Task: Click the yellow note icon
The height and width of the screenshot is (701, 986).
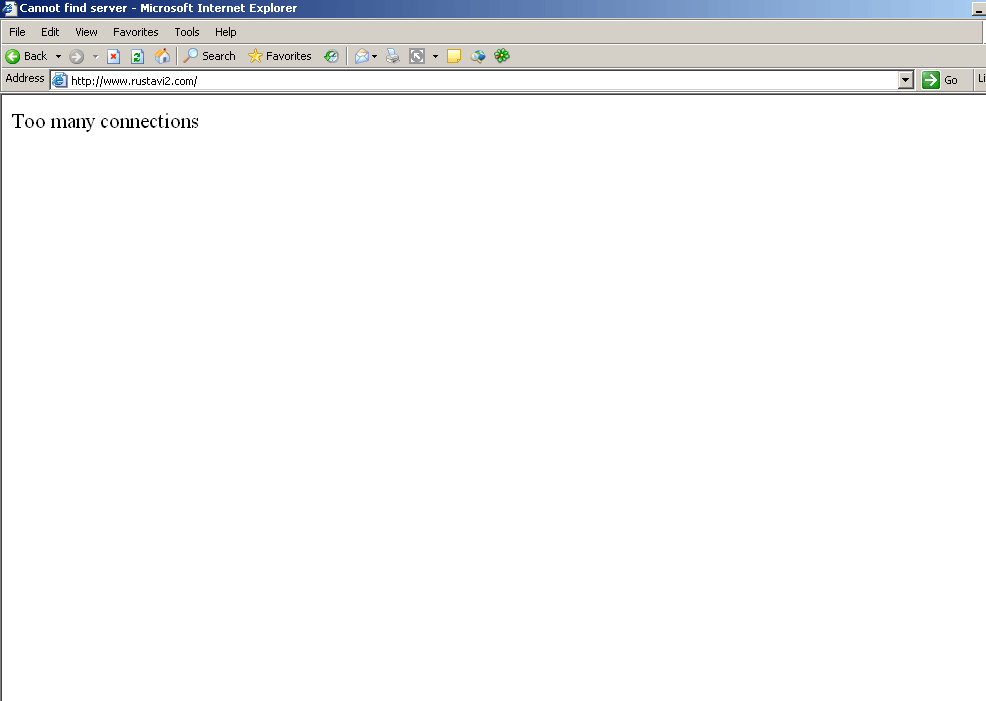Action: tap(454, 57)
